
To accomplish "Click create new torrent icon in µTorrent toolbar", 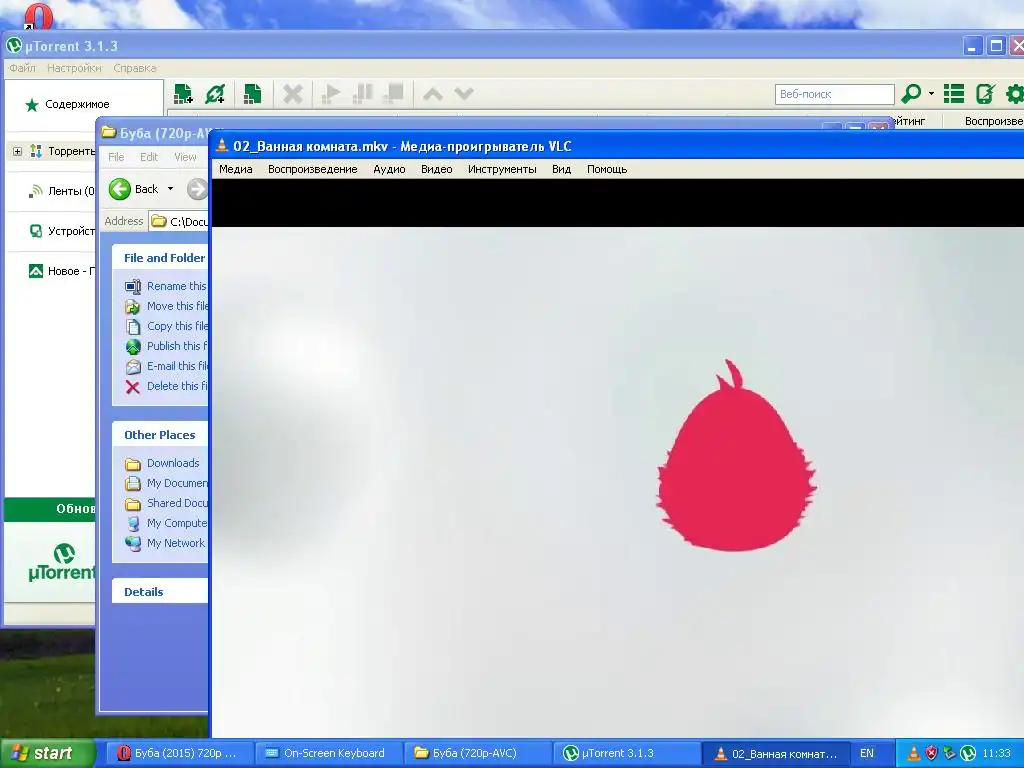I will (252, 94).
